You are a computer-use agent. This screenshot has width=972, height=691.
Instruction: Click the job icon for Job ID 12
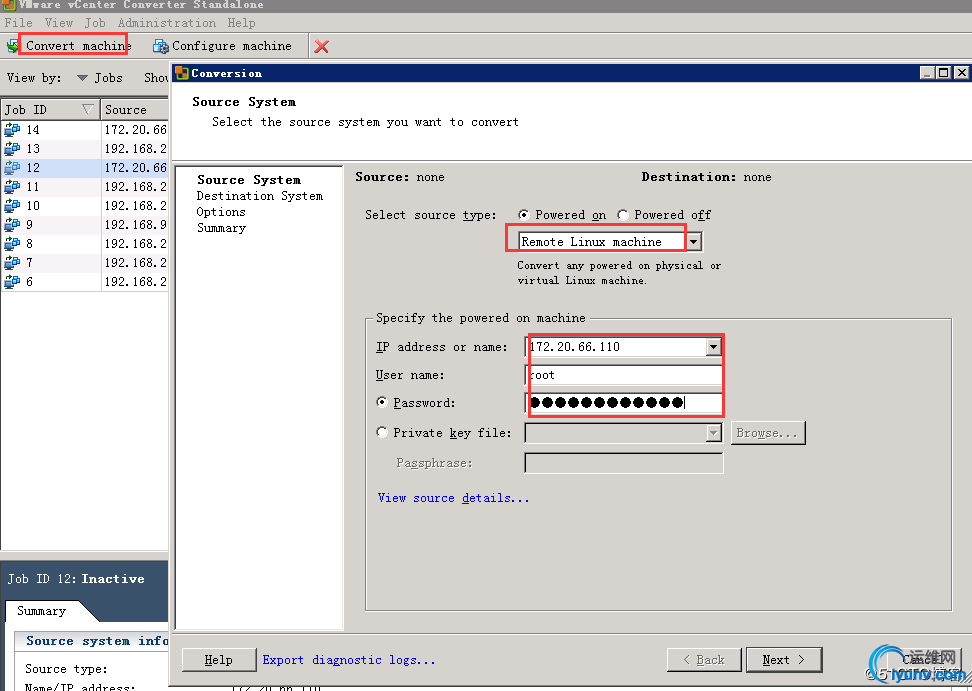coord(12,167)
